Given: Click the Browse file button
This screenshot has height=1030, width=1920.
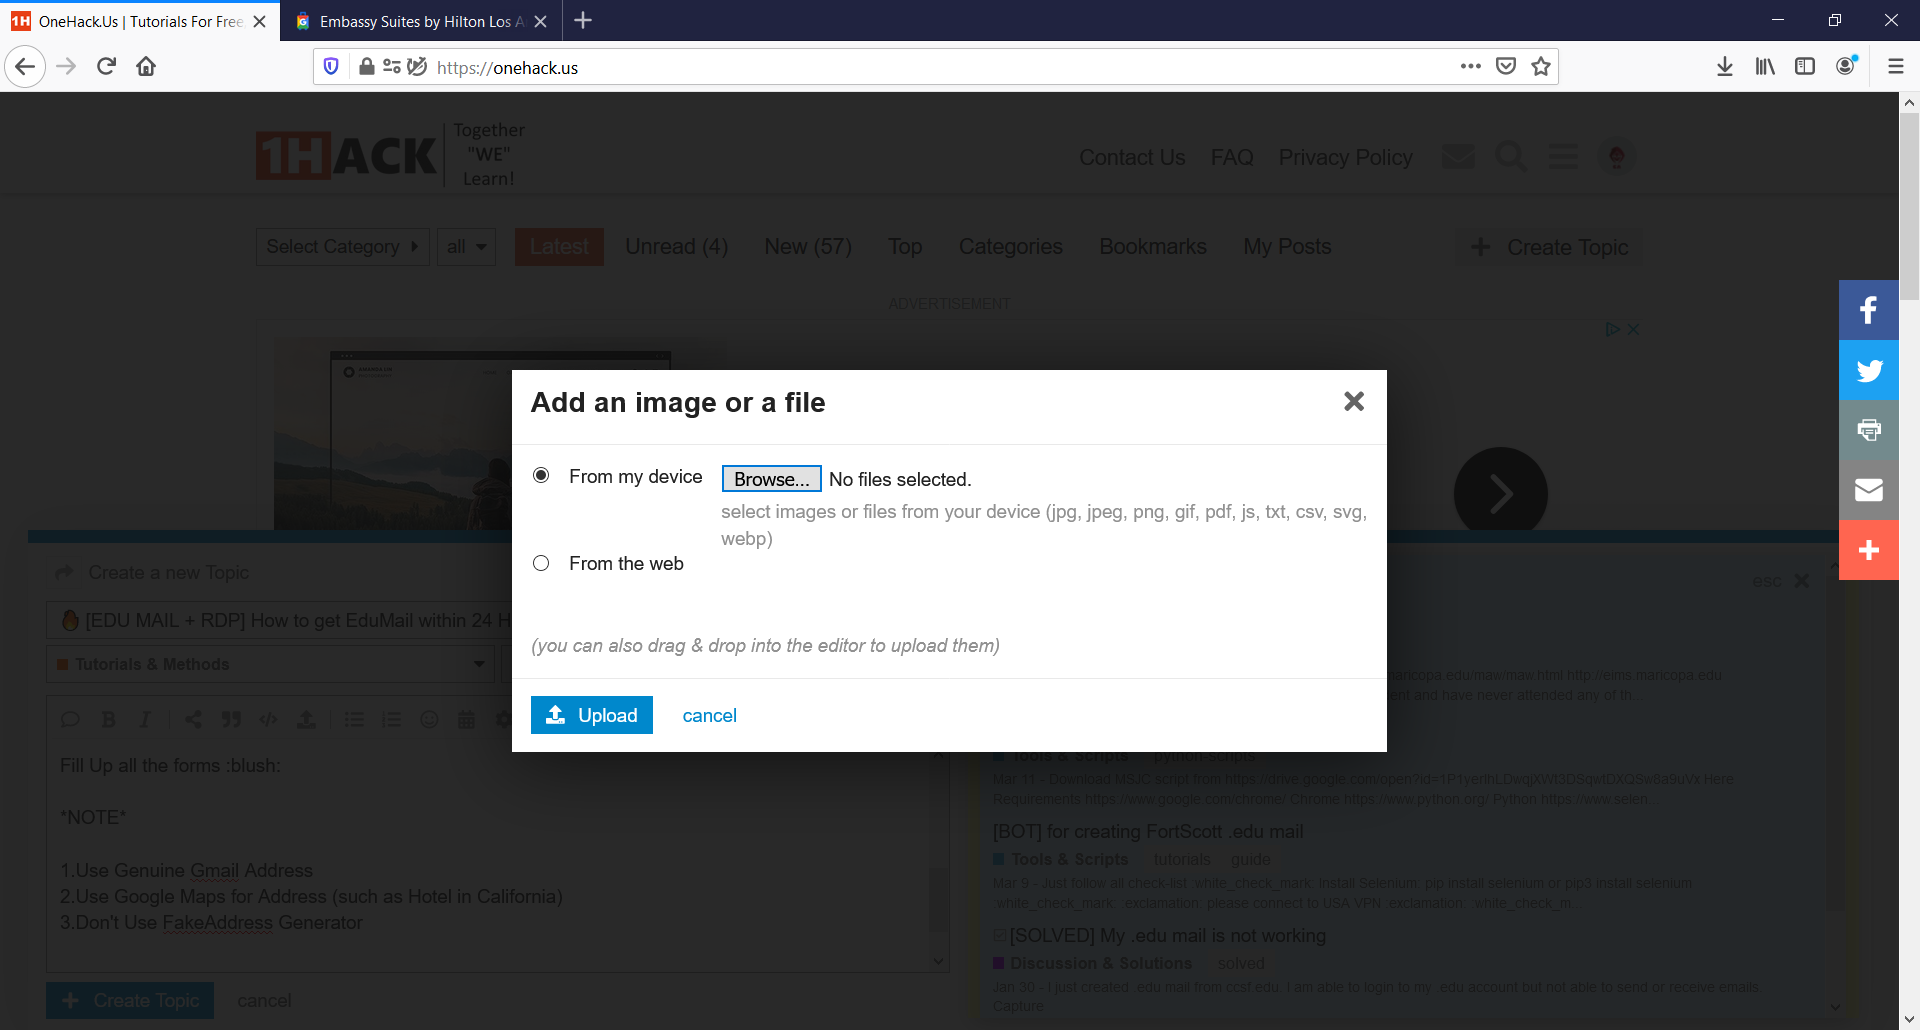Looking at the screenshot, I should click(x=771, y=479).
